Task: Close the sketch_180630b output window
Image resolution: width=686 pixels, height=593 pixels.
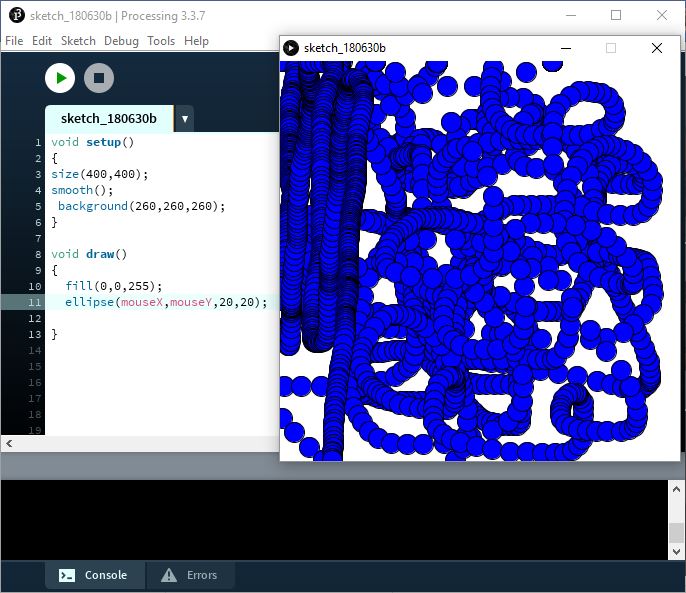Action: click(657, 48)
